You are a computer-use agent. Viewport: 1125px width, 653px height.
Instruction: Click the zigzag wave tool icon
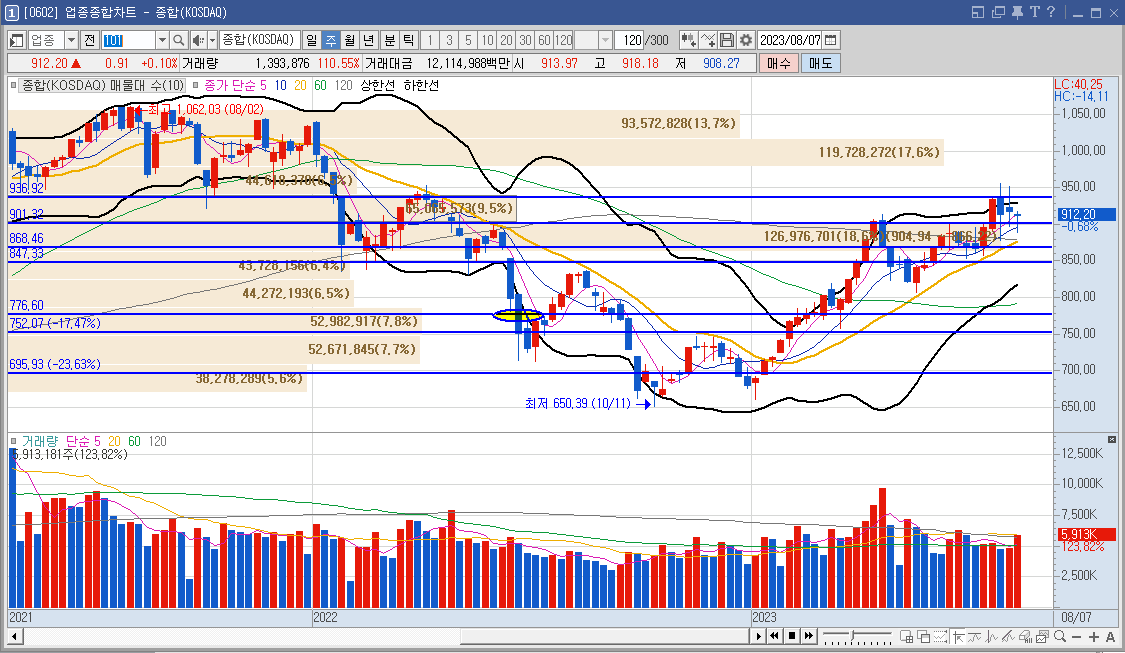pos(992,636)
